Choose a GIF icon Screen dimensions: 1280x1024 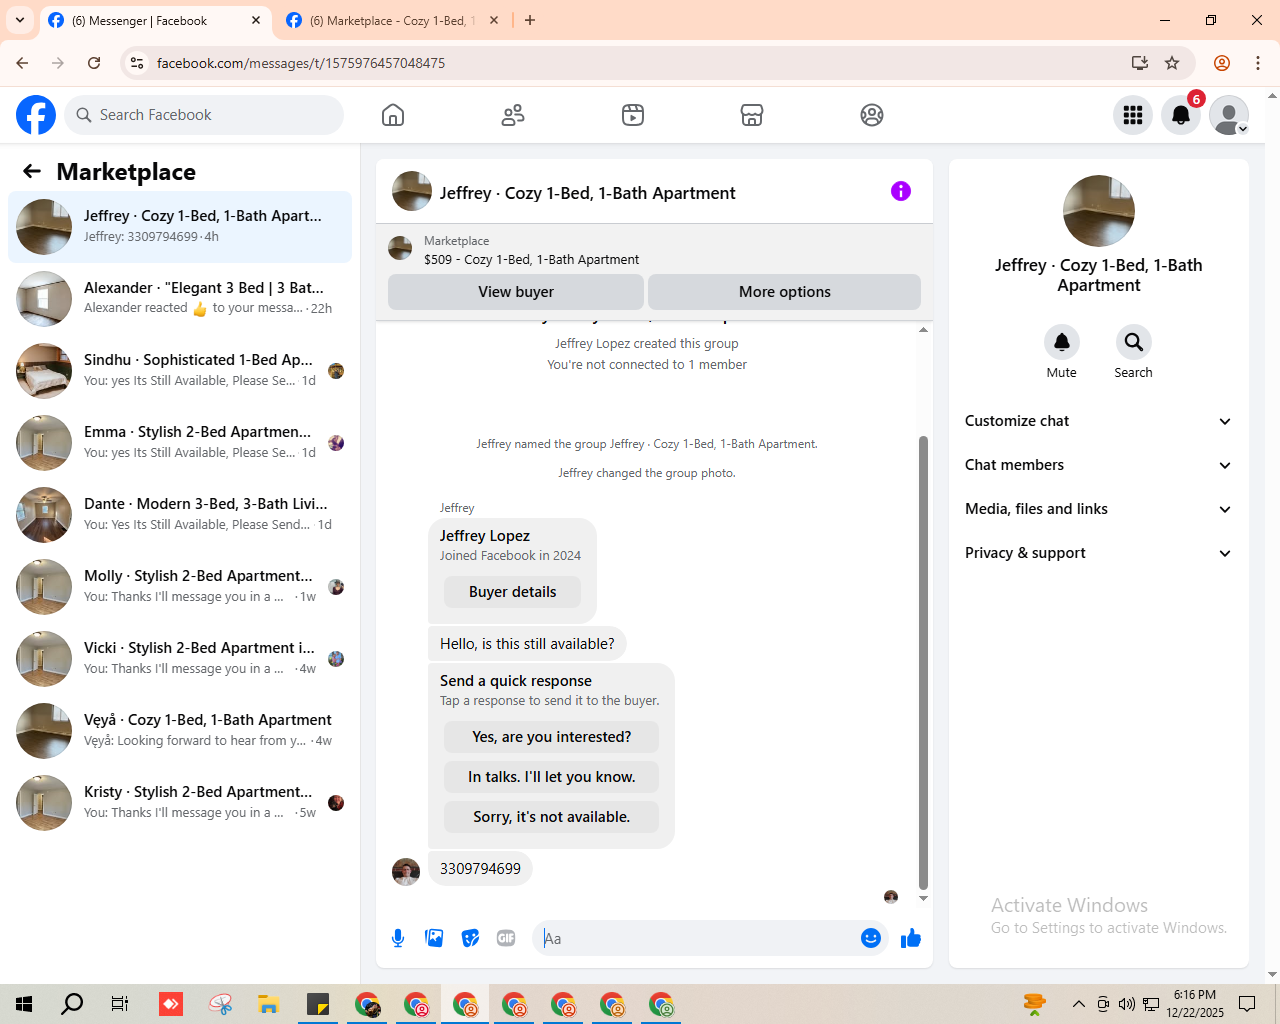tap(506, 938)
